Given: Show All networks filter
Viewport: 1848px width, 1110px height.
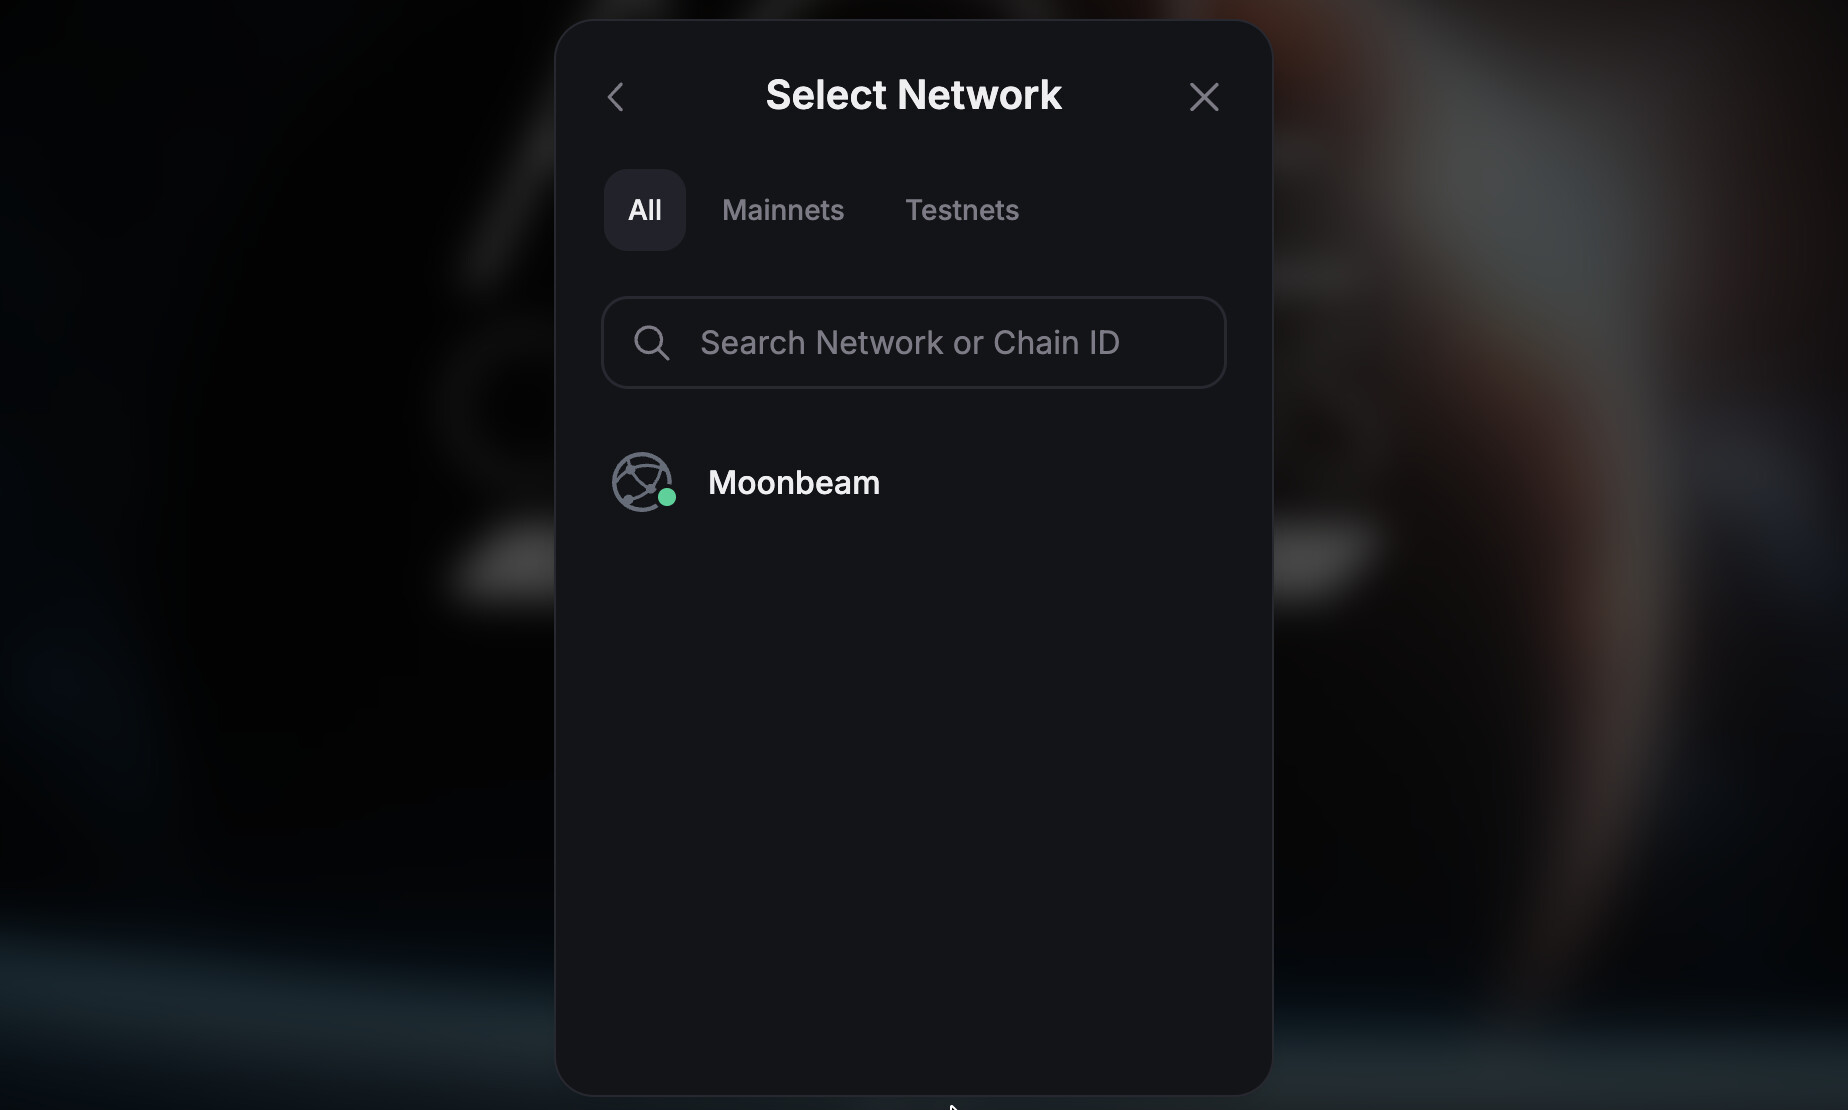Looking at the screenshot, I should (645, 210).
